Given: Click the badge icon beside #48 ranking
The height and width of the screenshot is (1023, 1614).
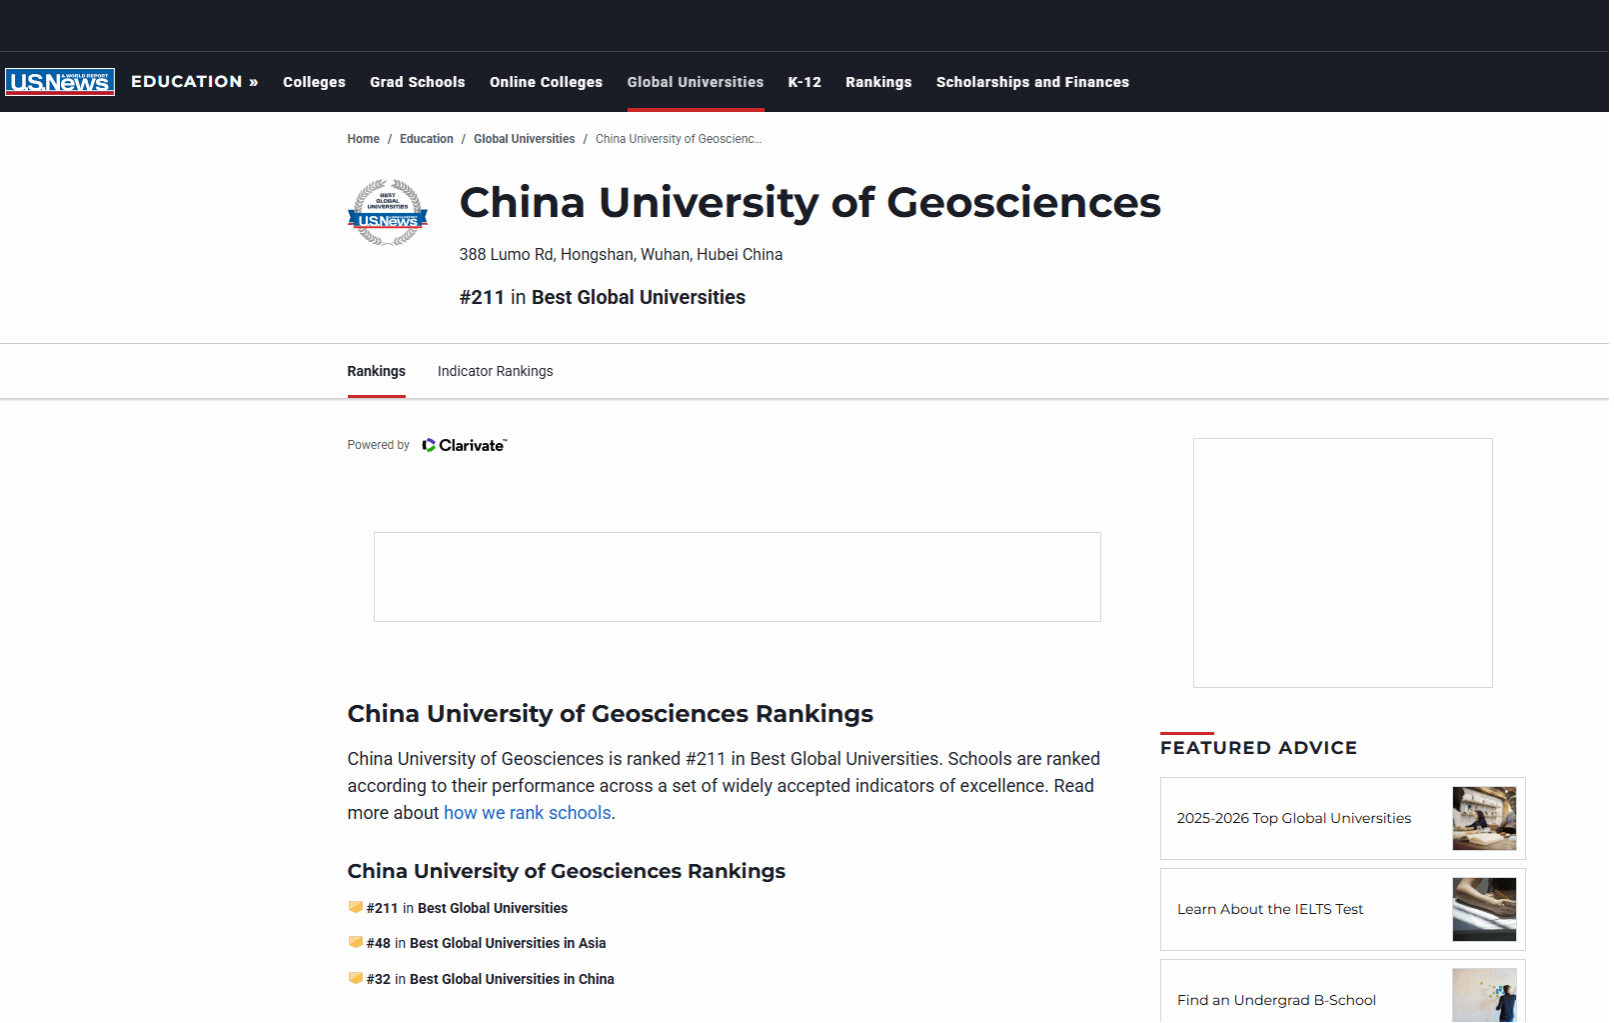Looking at the screenshot, I should (355, 943).
